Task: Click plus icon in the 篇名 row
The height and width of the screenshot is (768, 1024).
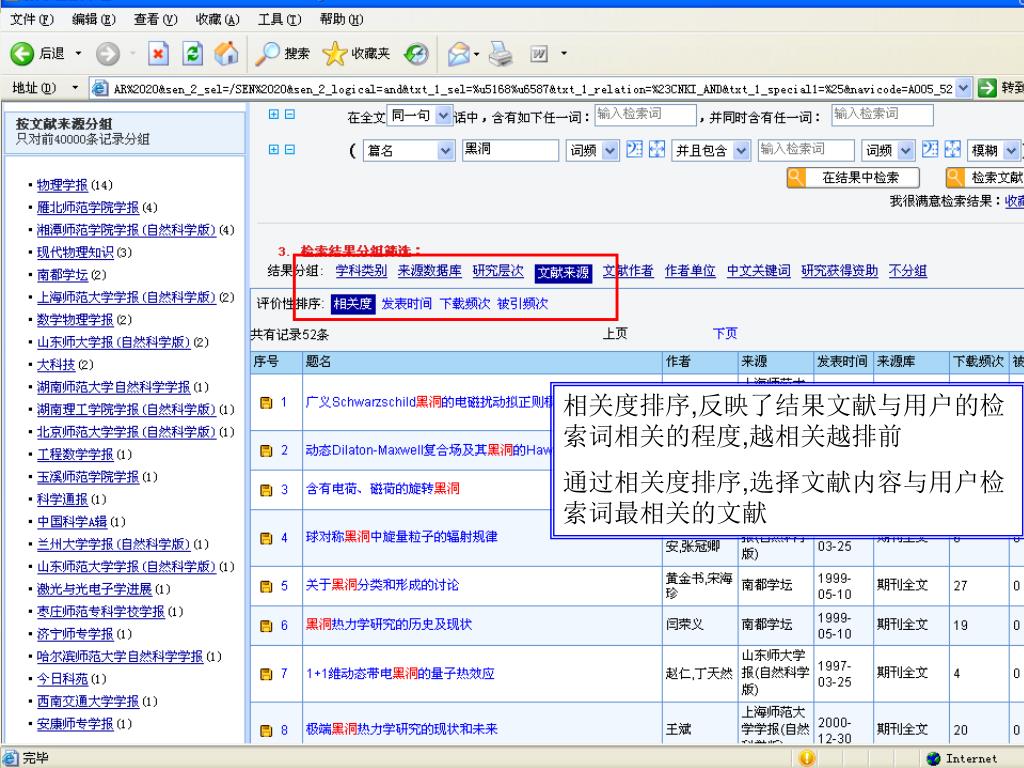Action: [x=274, y=150]
